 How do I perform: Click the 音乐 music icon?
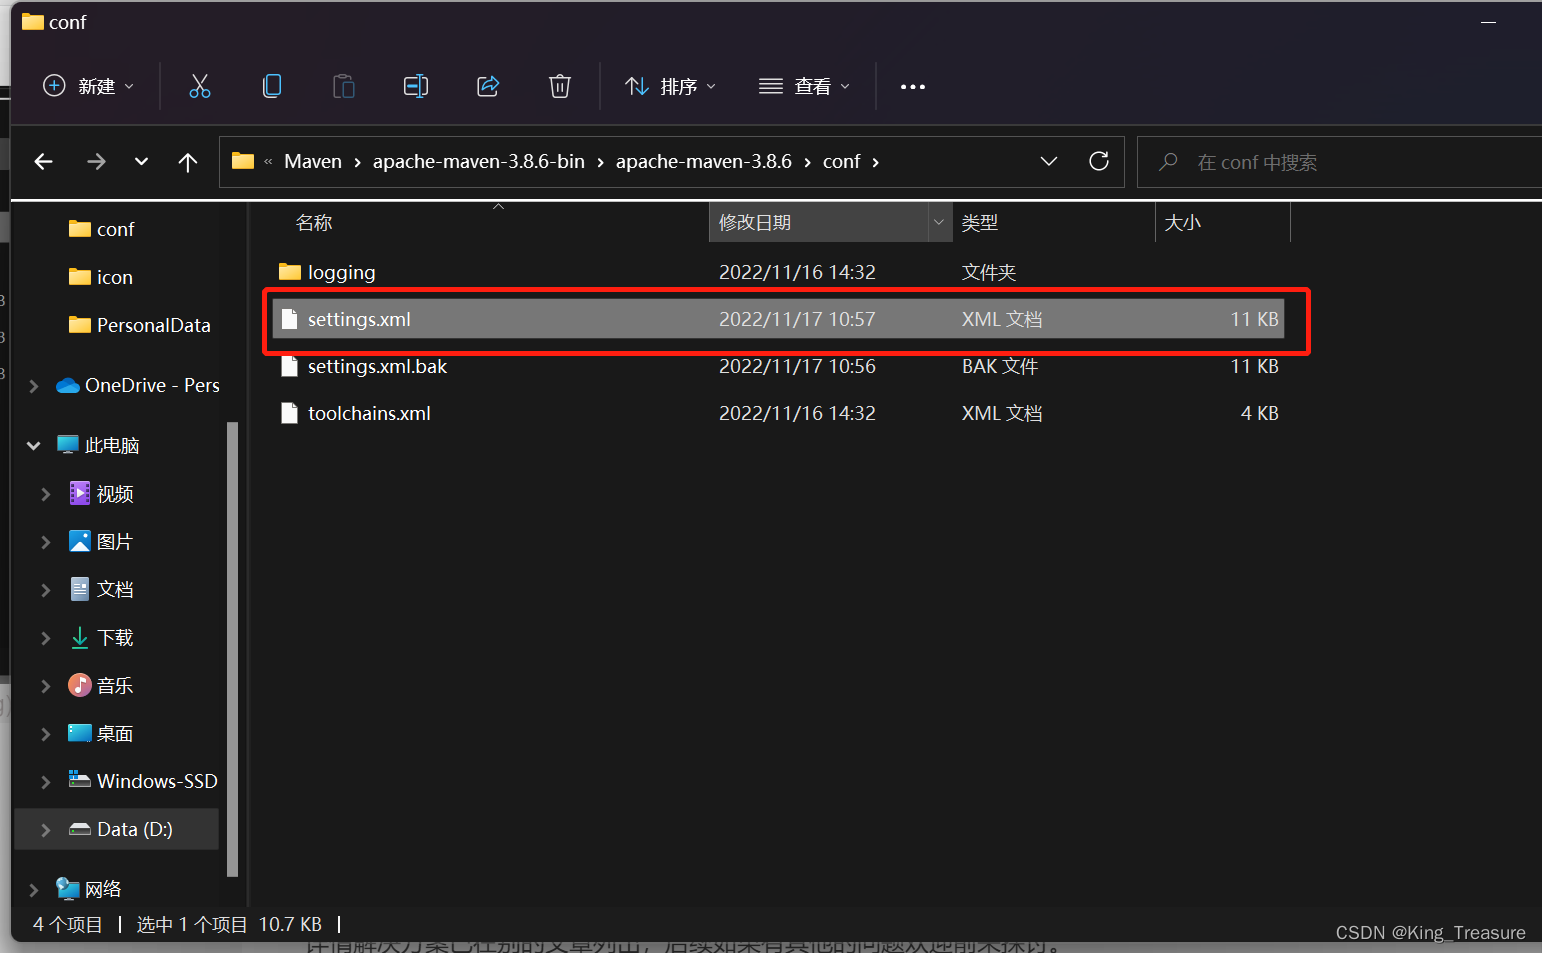pyautogui.click(x=80, y=685)
